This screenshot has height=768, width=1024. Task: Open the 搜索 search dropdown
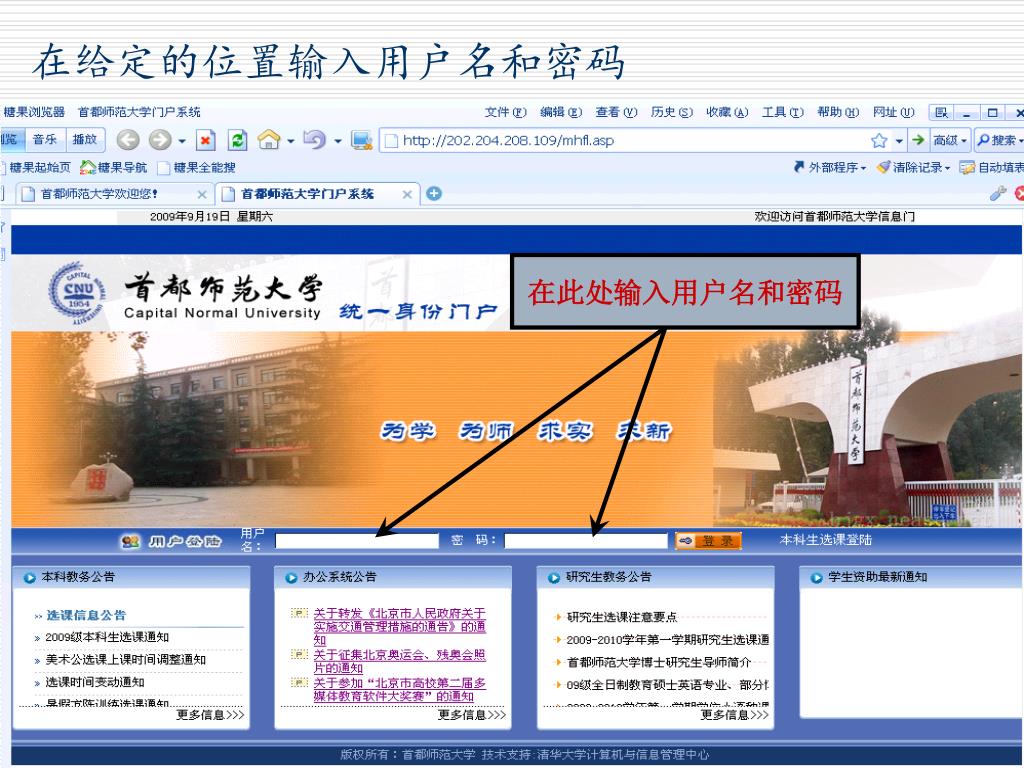(999, 140)
